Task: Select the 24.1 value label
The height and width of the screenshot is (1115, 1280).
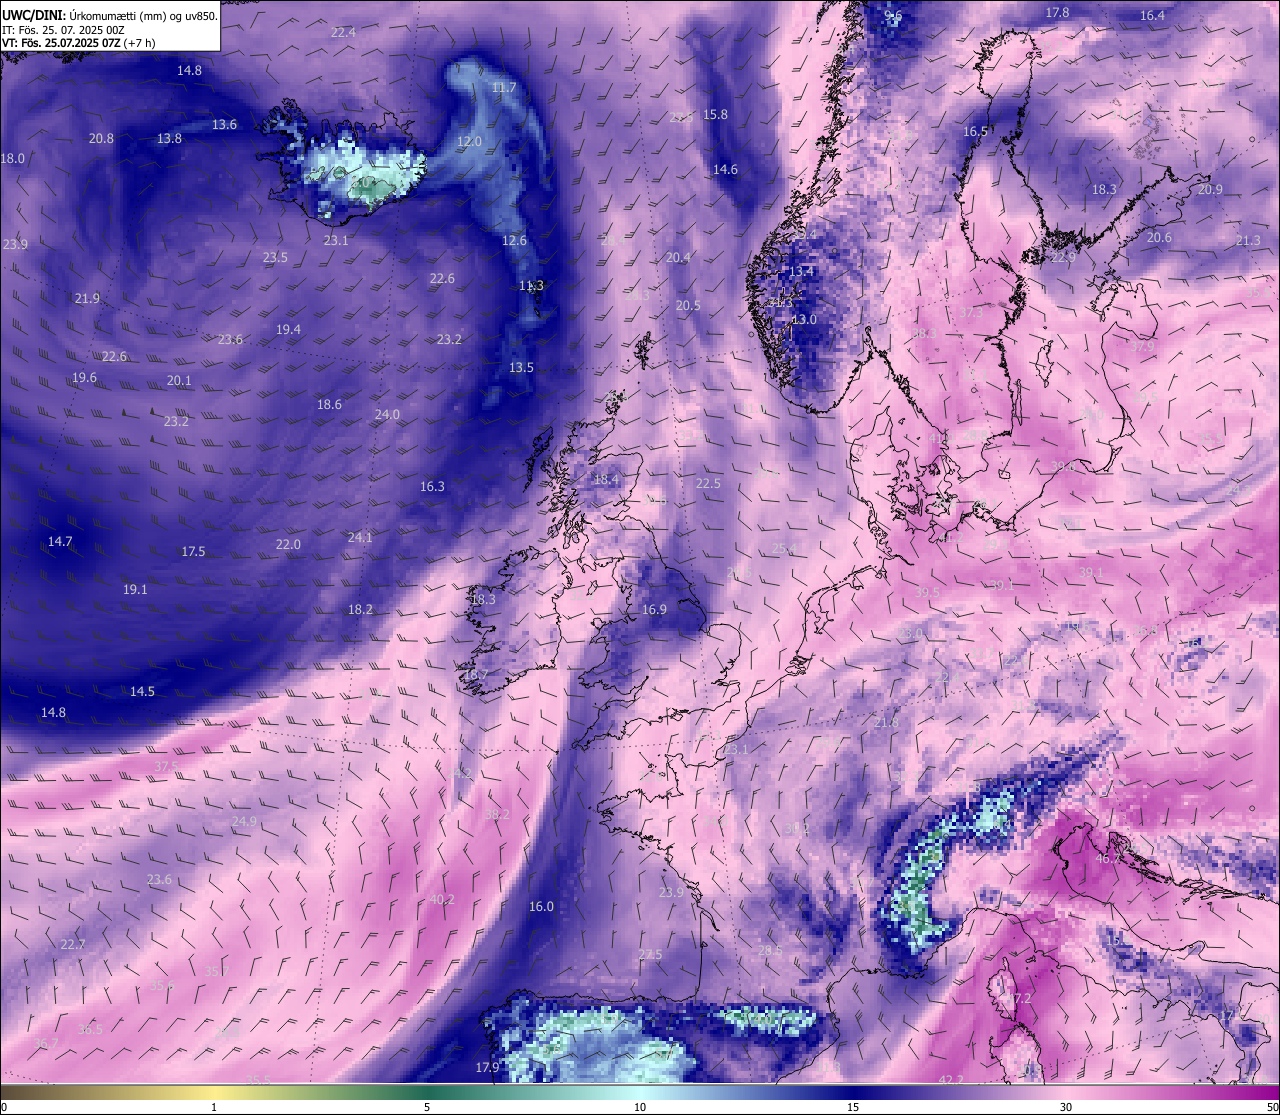Action: click(x=360, y=538)
